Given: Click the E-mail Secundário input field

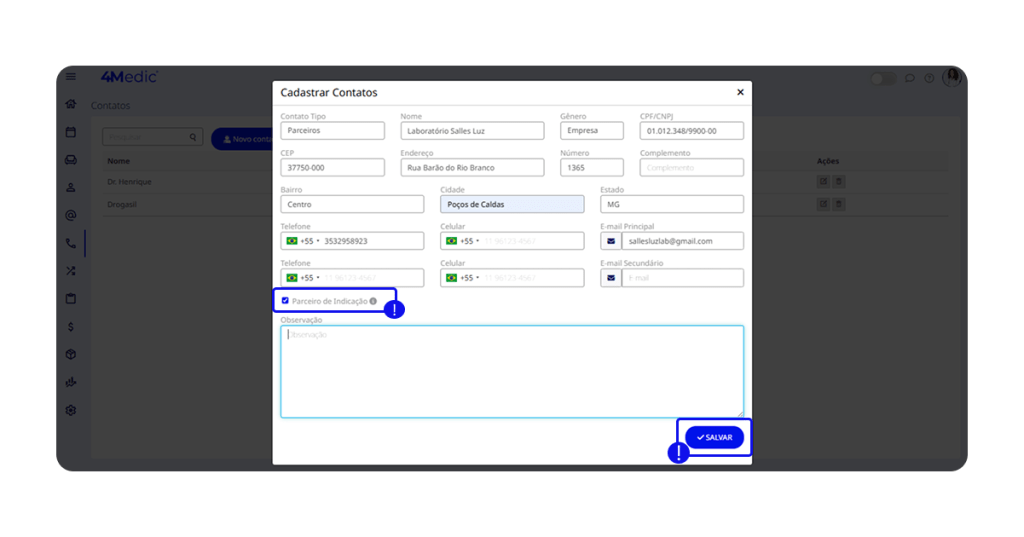Looking at the screenshot, I should tap(682, 278).
